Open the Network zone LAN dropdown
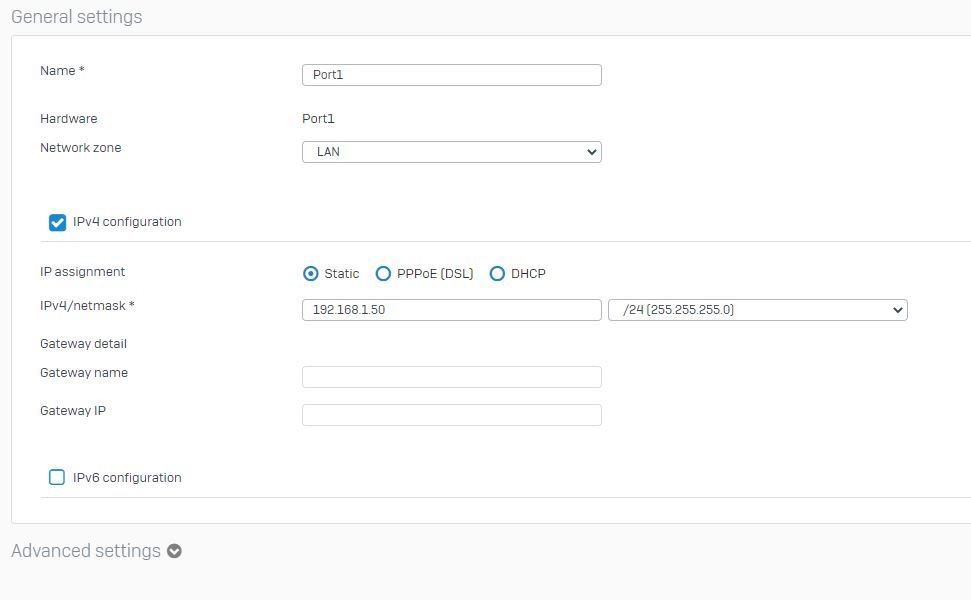Image resolution: width=971 pixels, height=600 pixels. 451,152
